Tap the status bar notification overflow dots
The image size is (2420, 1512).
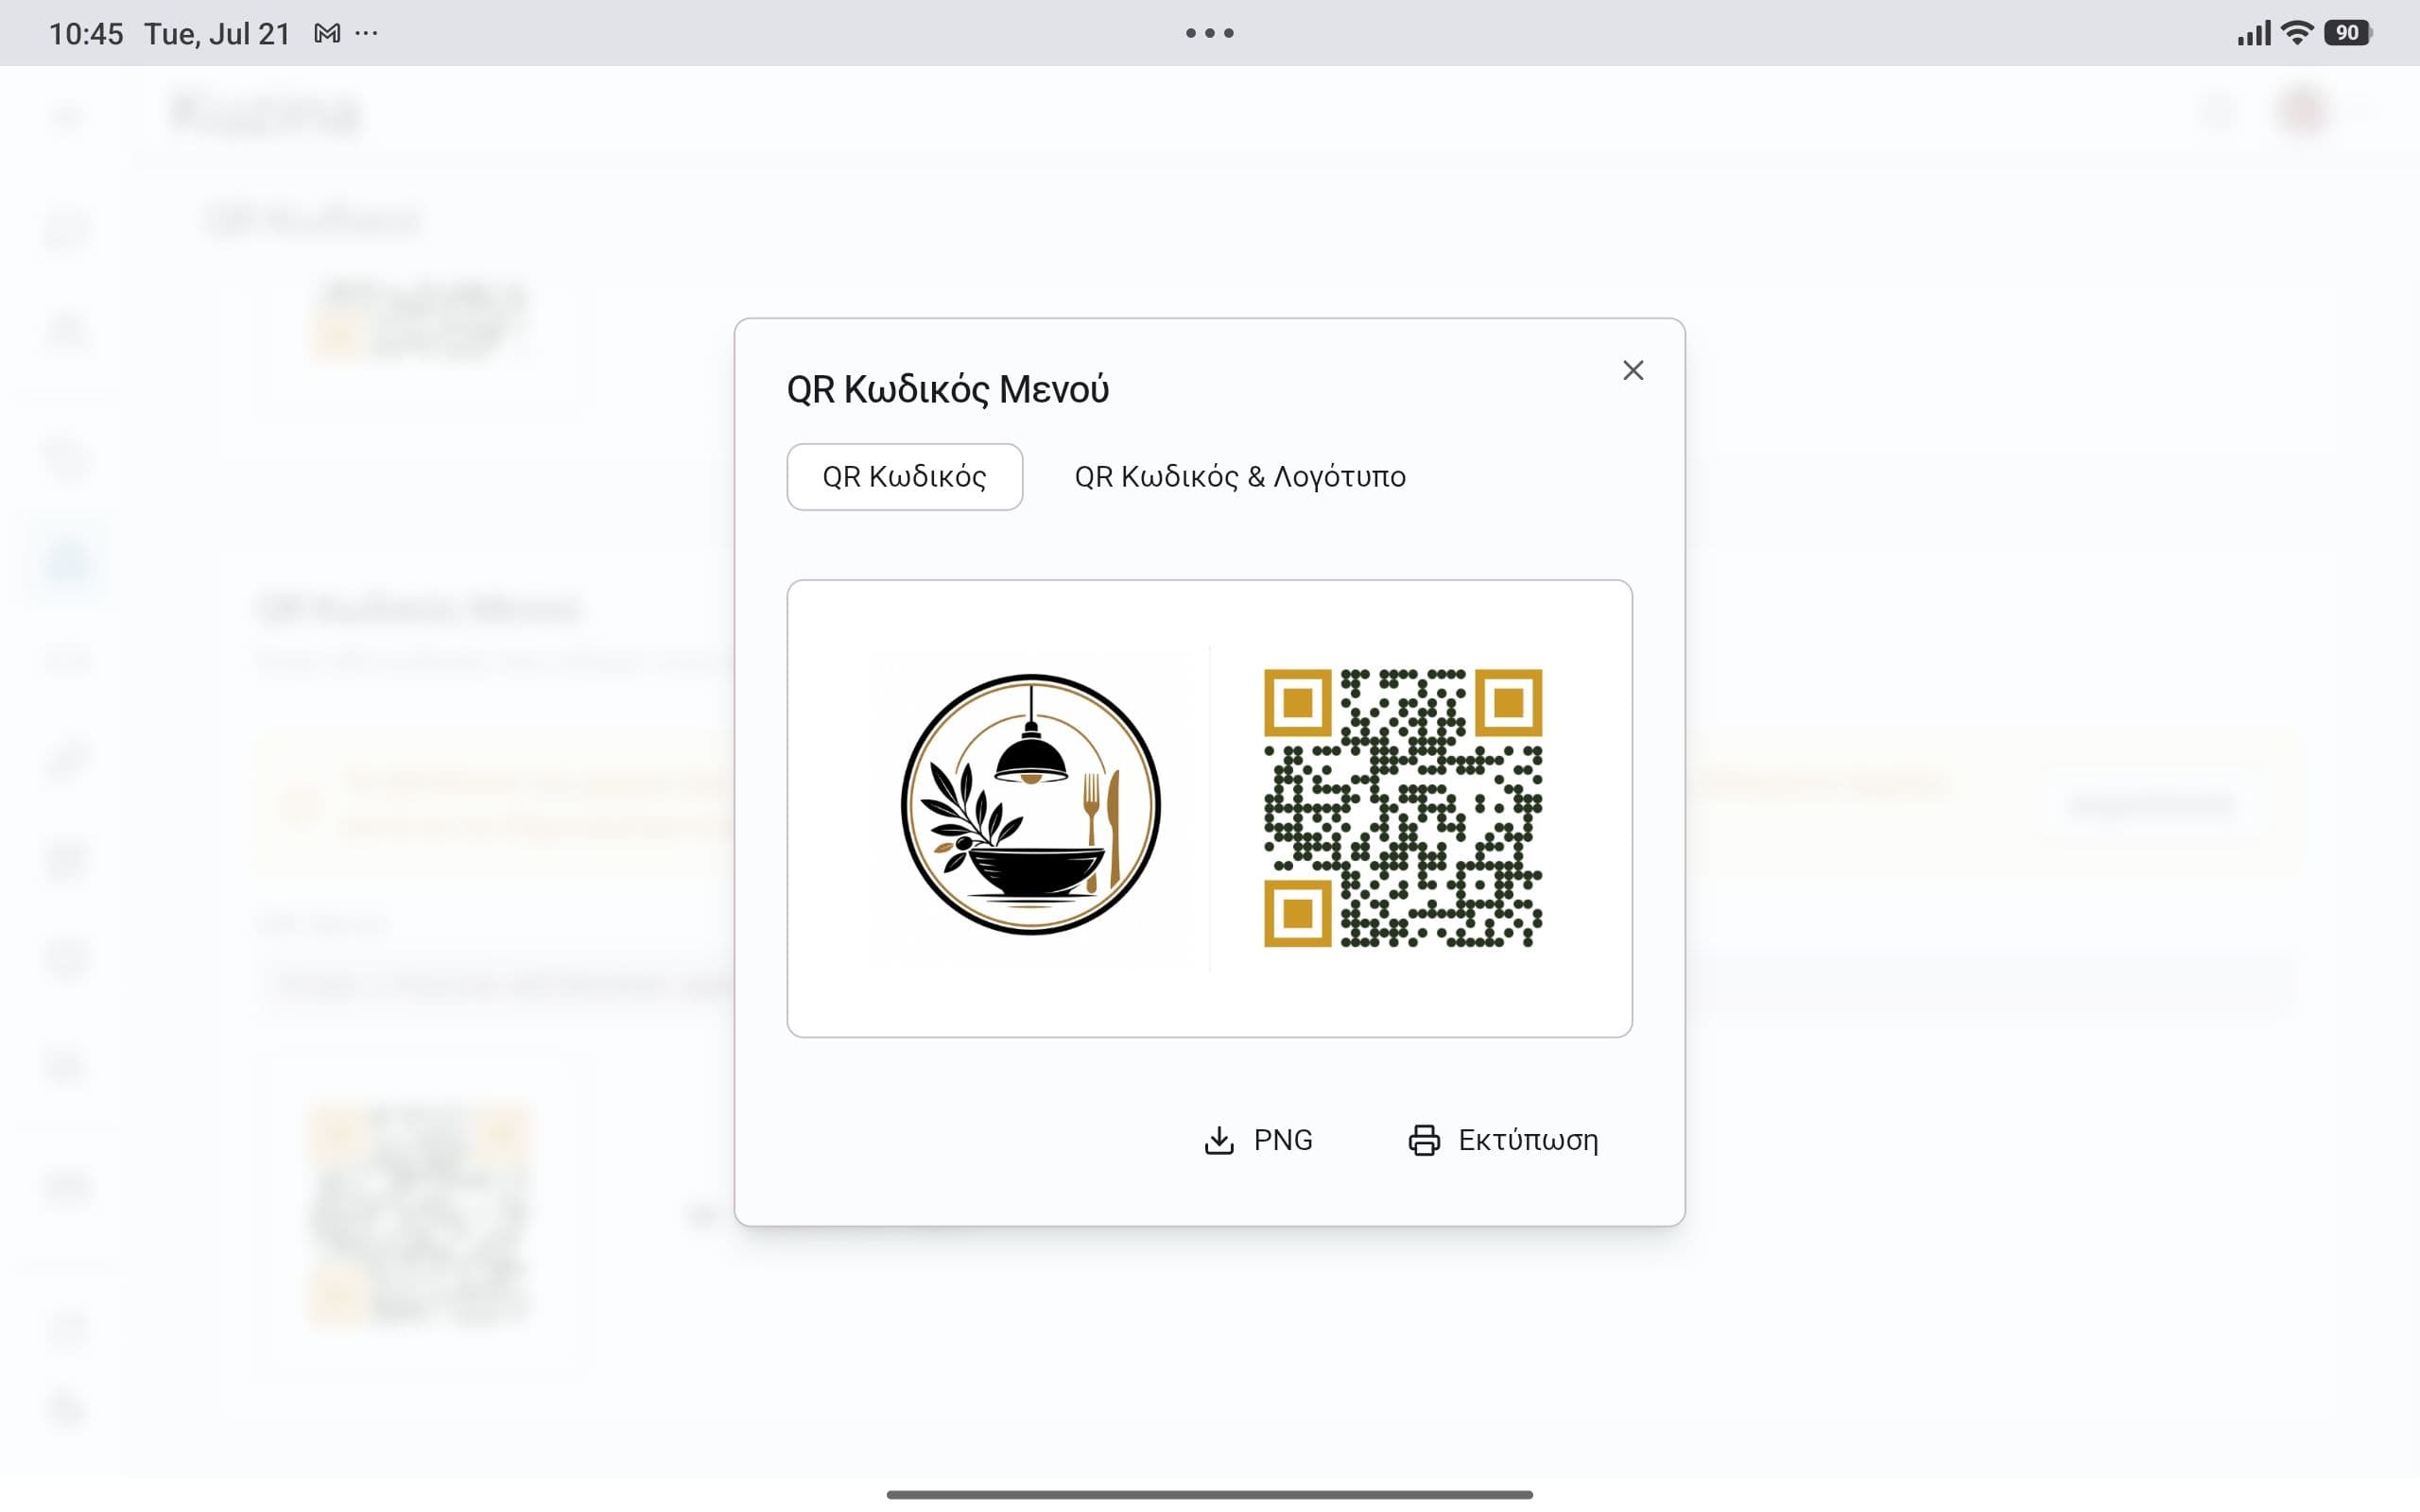point(367,34)
